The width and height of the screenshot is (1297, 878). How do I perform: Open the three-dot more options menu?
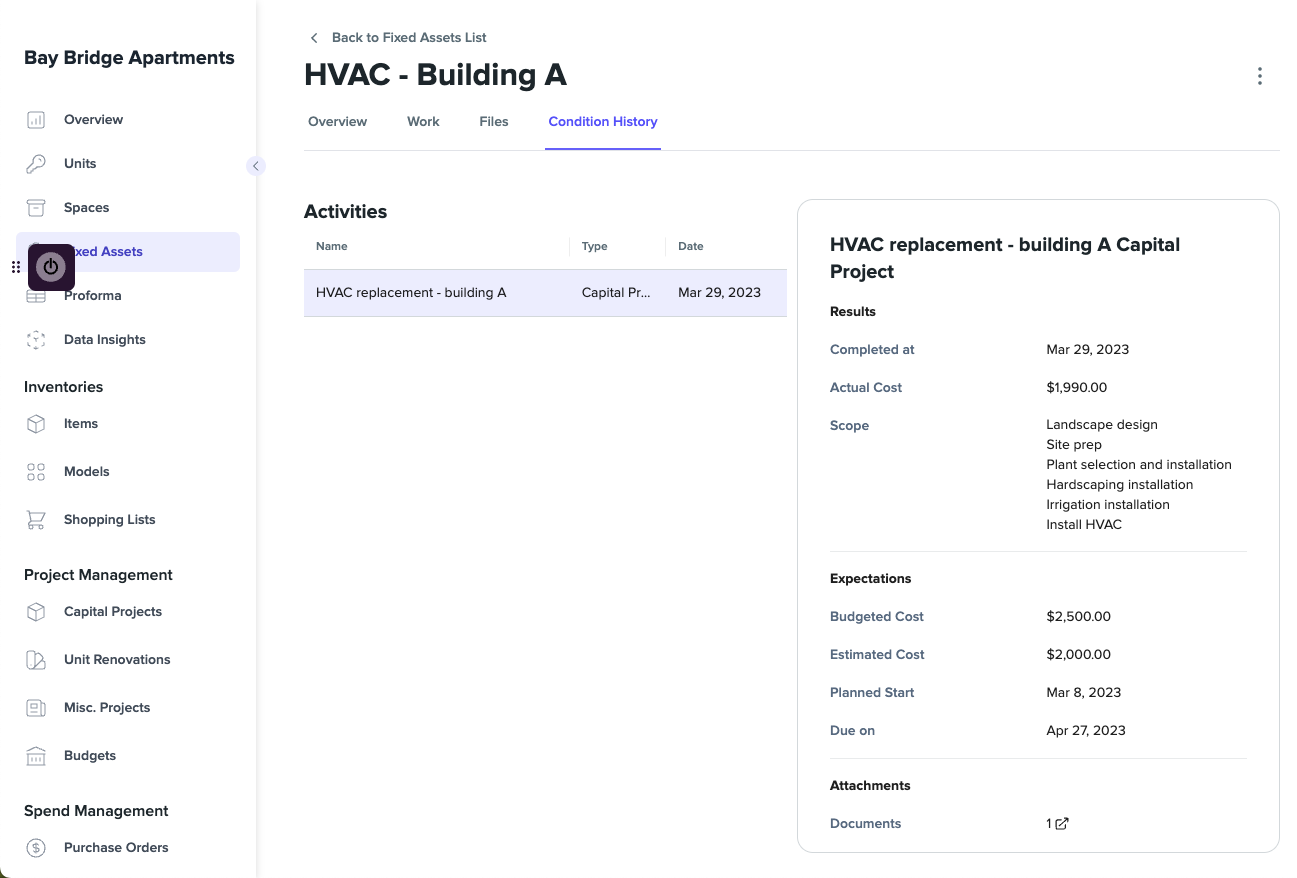[1259, 76]
